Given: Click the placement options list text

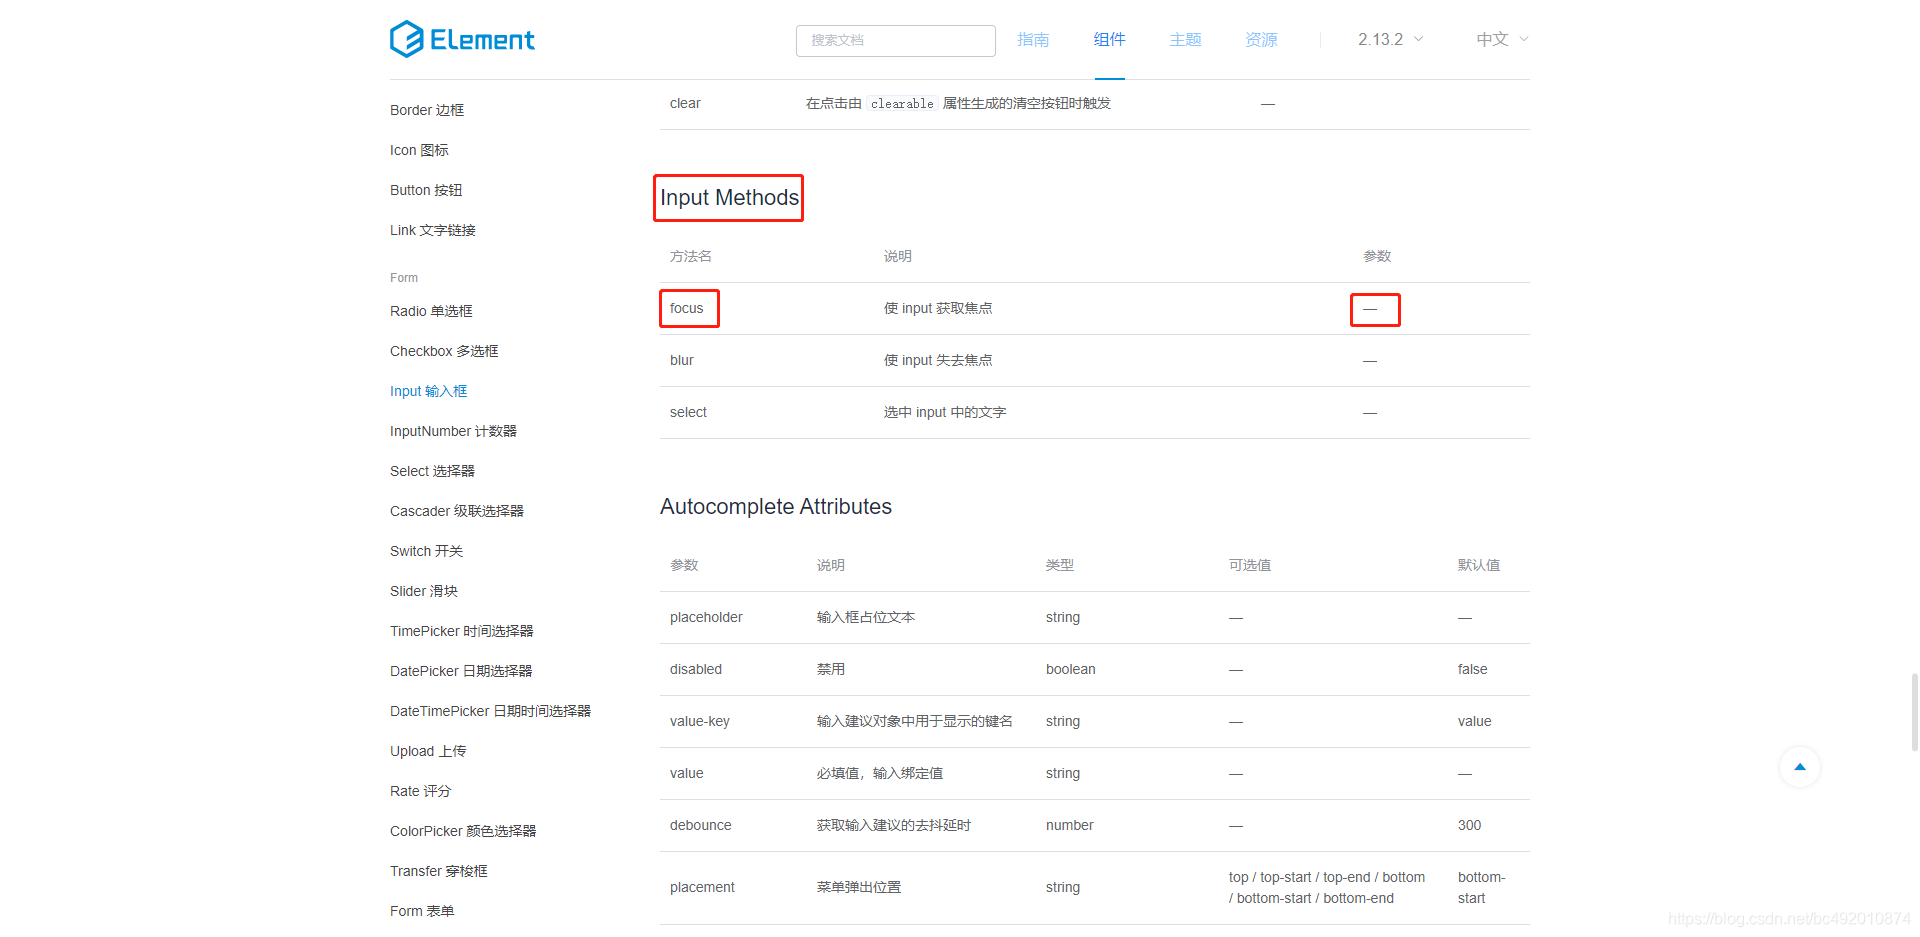Looking at the screenshot, I should click(x=1327, y=888).
